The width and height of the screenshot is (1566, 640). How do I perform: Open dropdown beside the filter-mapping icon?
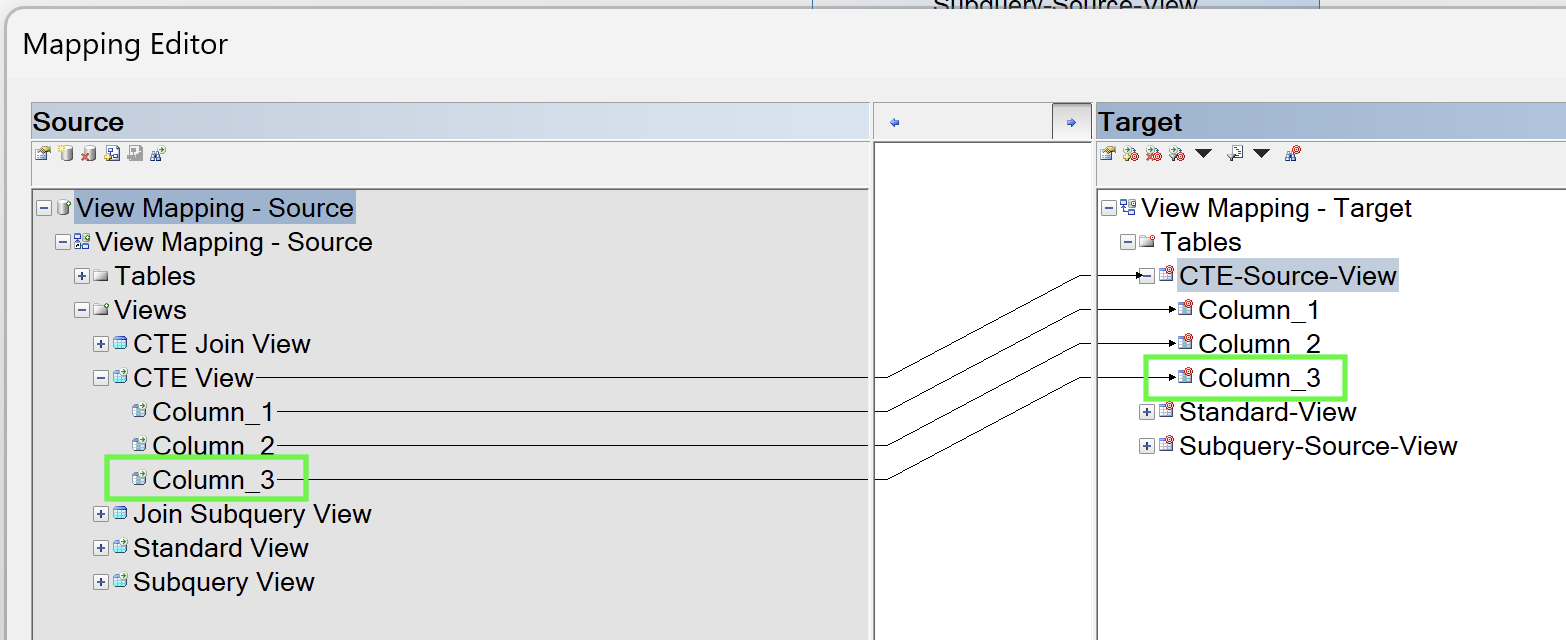coord(1202,152)
